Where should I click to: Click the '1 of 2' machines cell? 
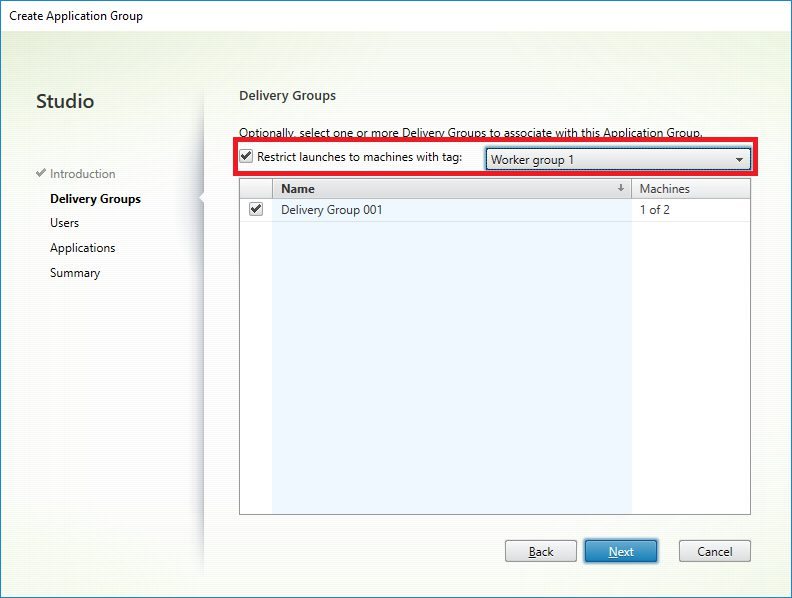pos(655,210)
